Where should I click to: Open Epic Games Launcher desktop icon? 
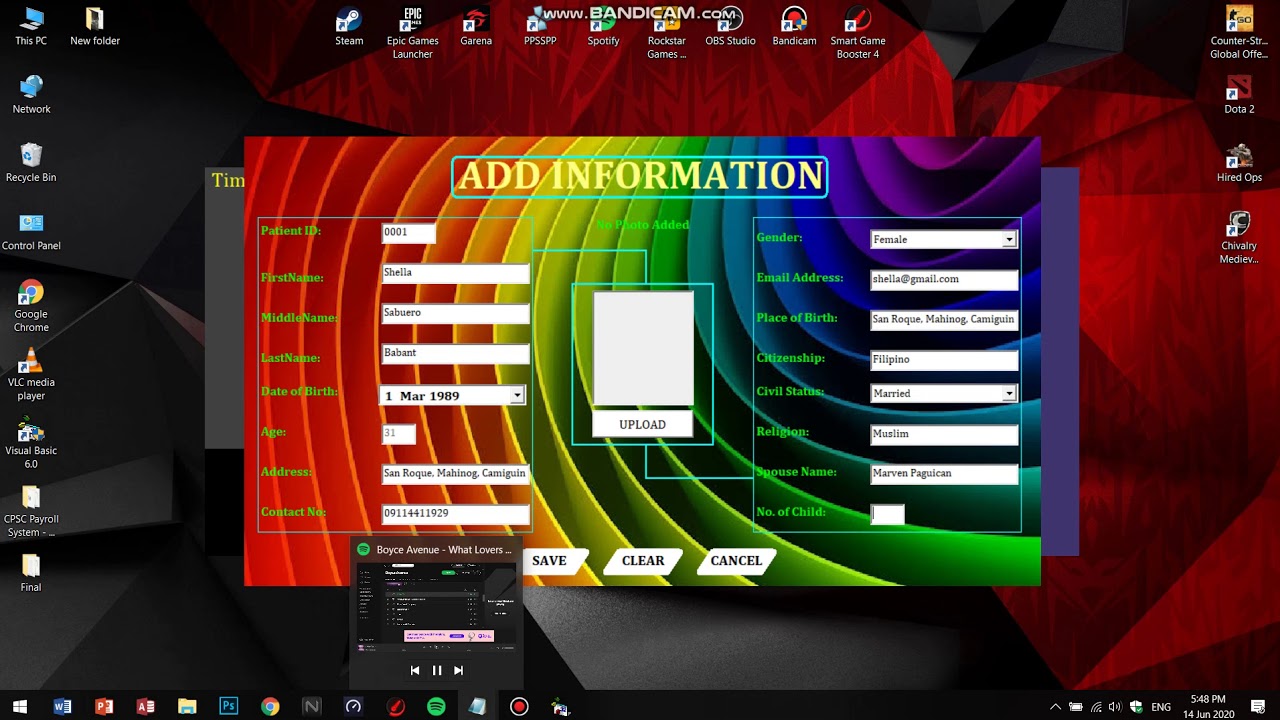click(412, 33)
